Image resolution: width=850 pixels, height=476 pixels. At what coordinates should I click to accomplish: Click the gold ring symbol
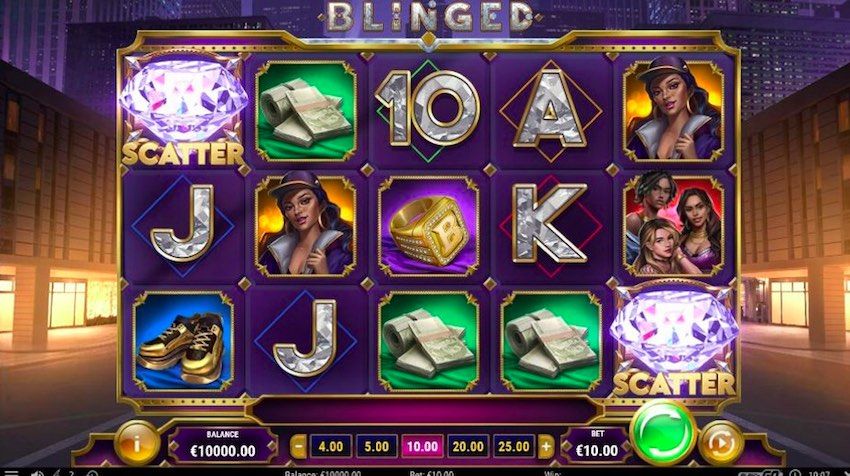pos(429,227)
